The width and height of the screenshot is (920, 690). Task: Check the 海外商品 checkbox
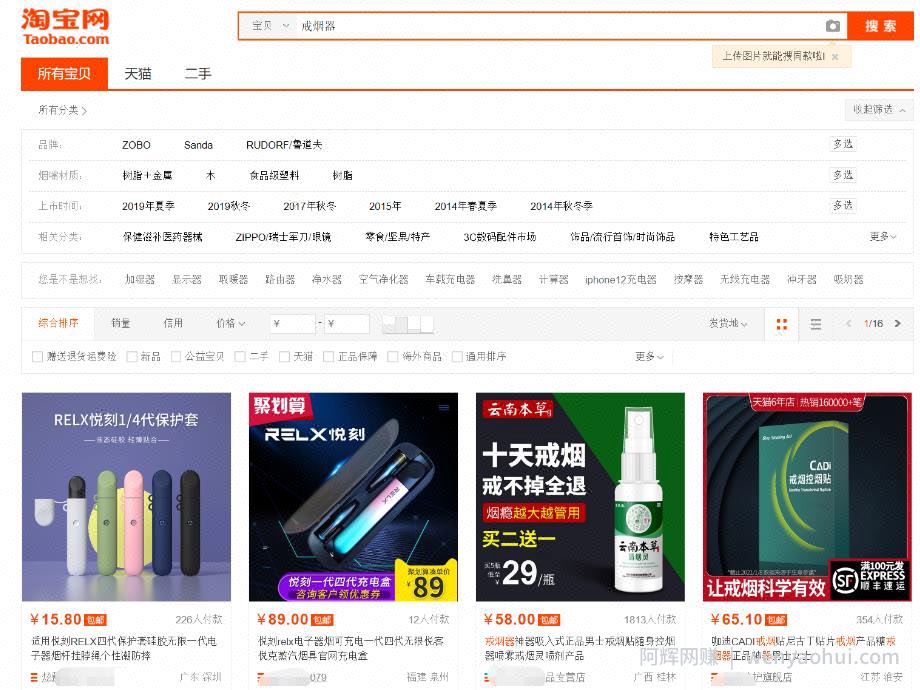tap(393, 357)
